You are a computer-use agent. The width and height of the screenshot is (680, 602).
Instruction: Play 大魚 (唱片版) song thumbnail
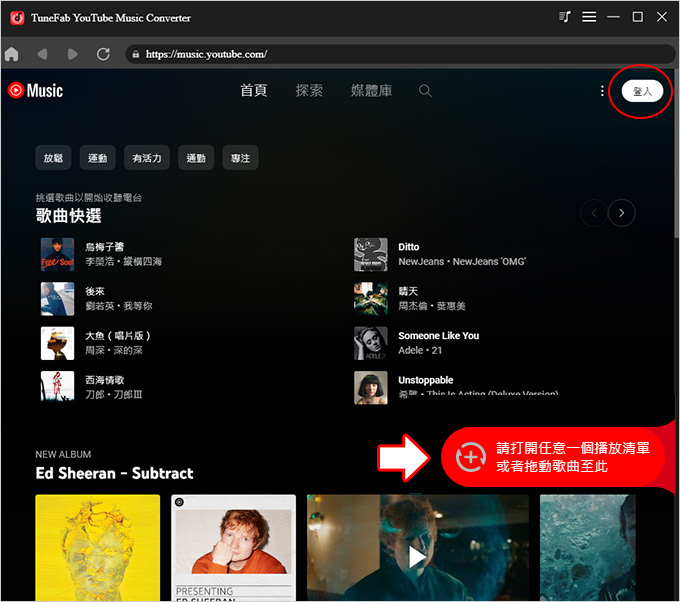[57, 343]
